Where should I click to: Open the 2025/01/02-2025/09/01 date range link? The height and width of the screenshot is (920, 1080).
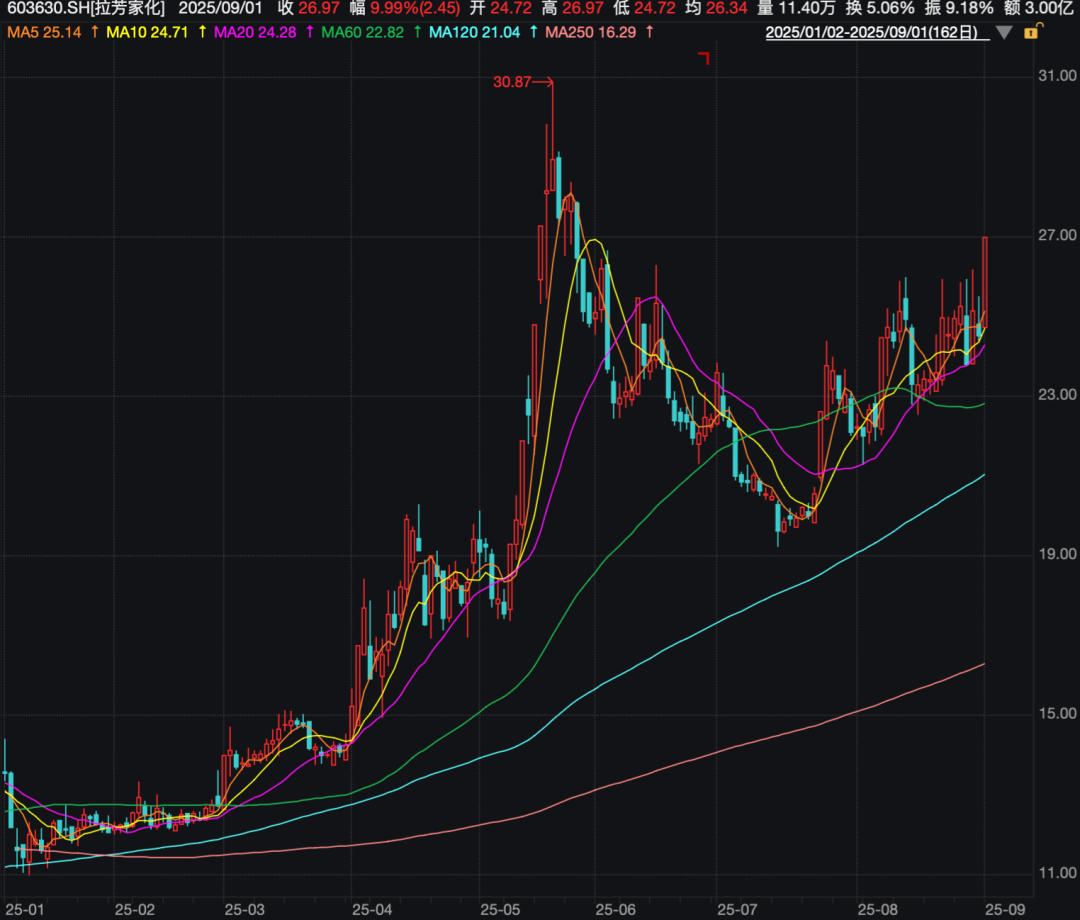pyautogui.click(x=871, y=32)
